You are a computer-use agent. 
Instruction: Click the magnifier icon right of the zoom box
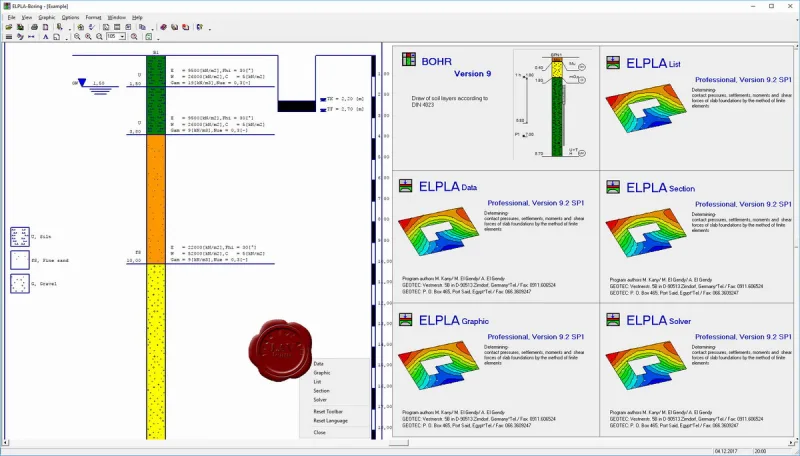(x=134, y=37)
